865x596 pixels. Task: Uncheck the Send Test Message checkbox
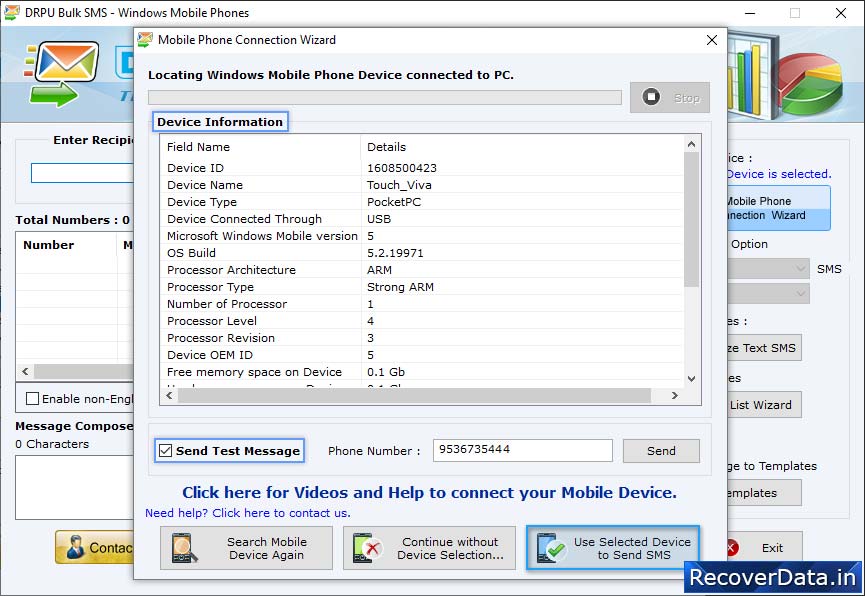pyautogui.click(x=165, y=450)
